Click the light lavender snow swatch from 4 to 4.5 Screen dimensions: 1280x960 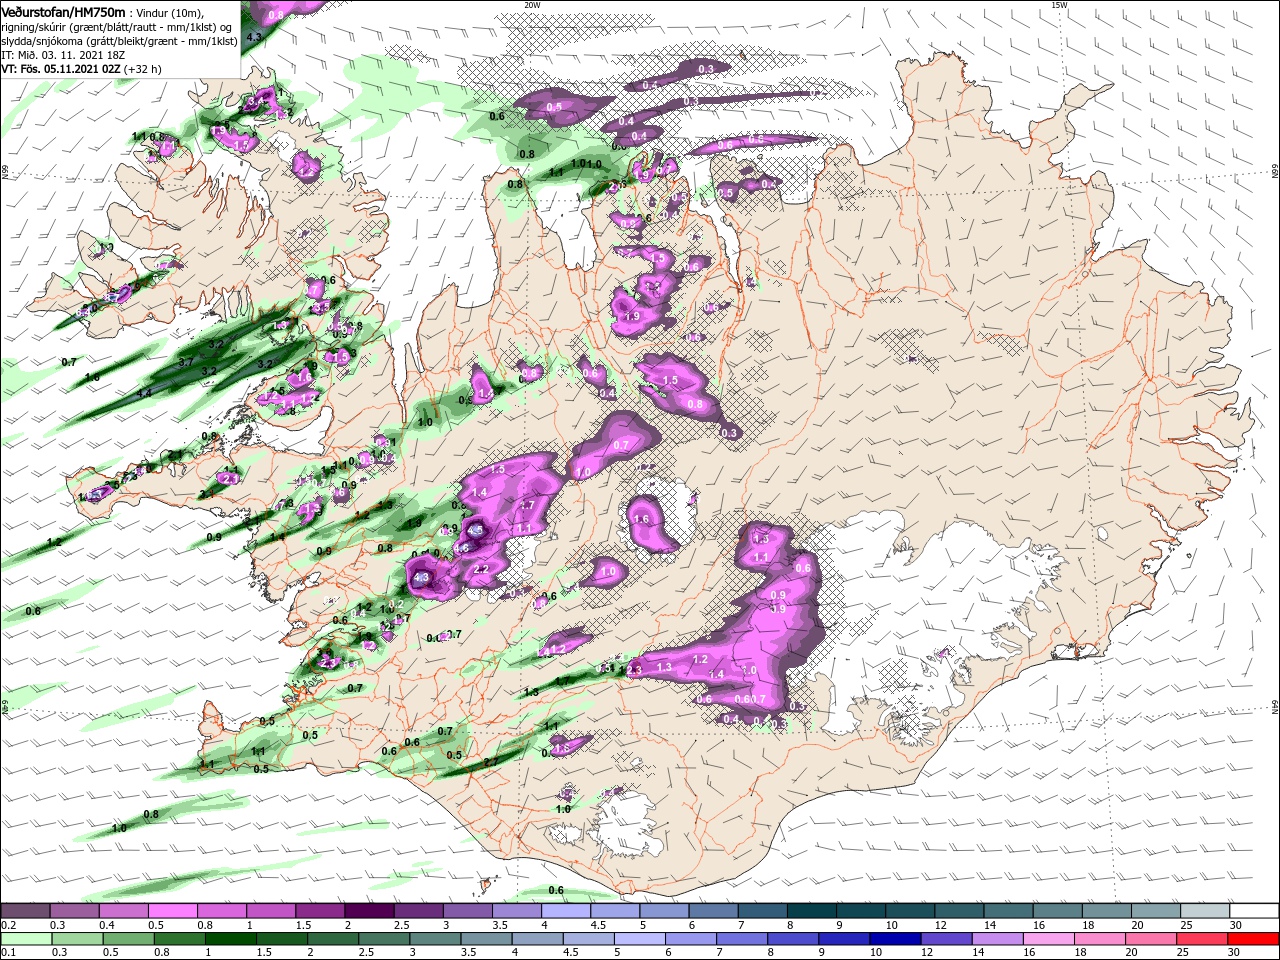pyautogui.click(x=565, y=911)
